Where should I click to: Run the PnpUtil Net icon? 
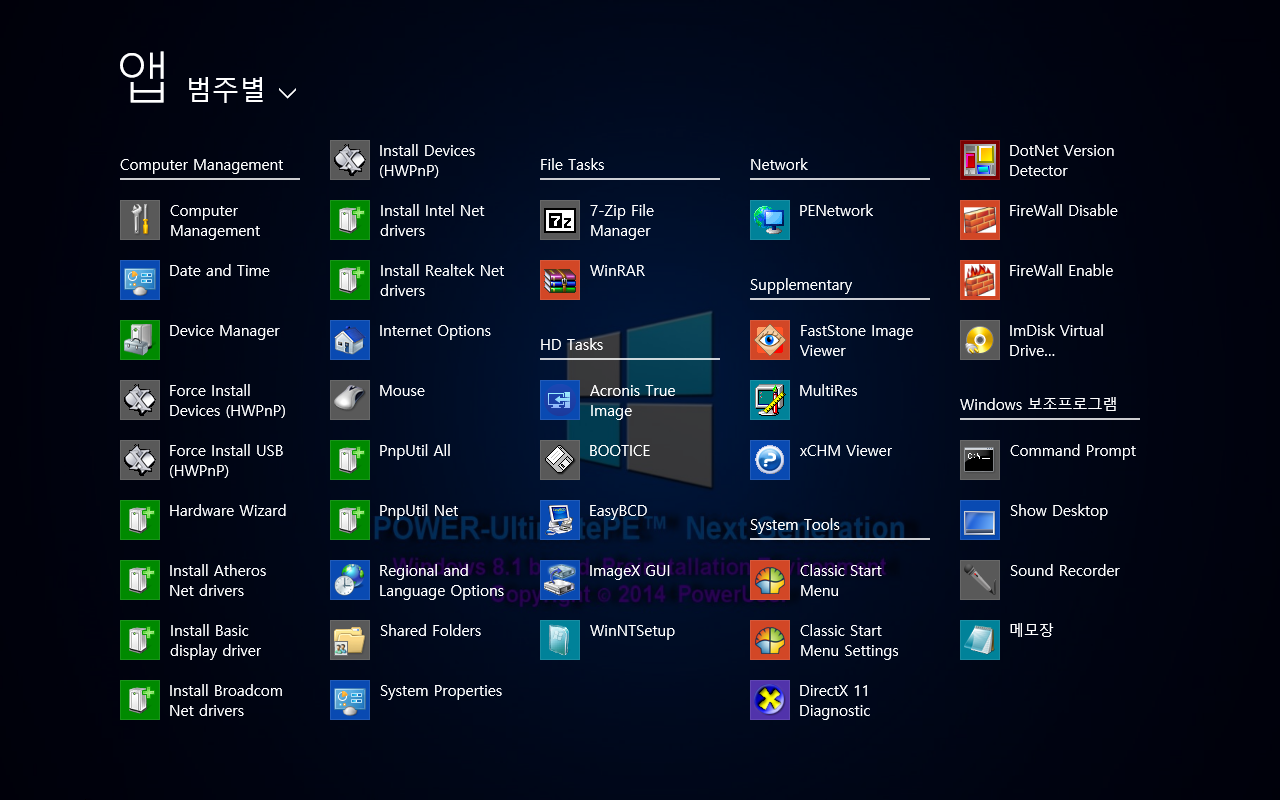(350, 520)
